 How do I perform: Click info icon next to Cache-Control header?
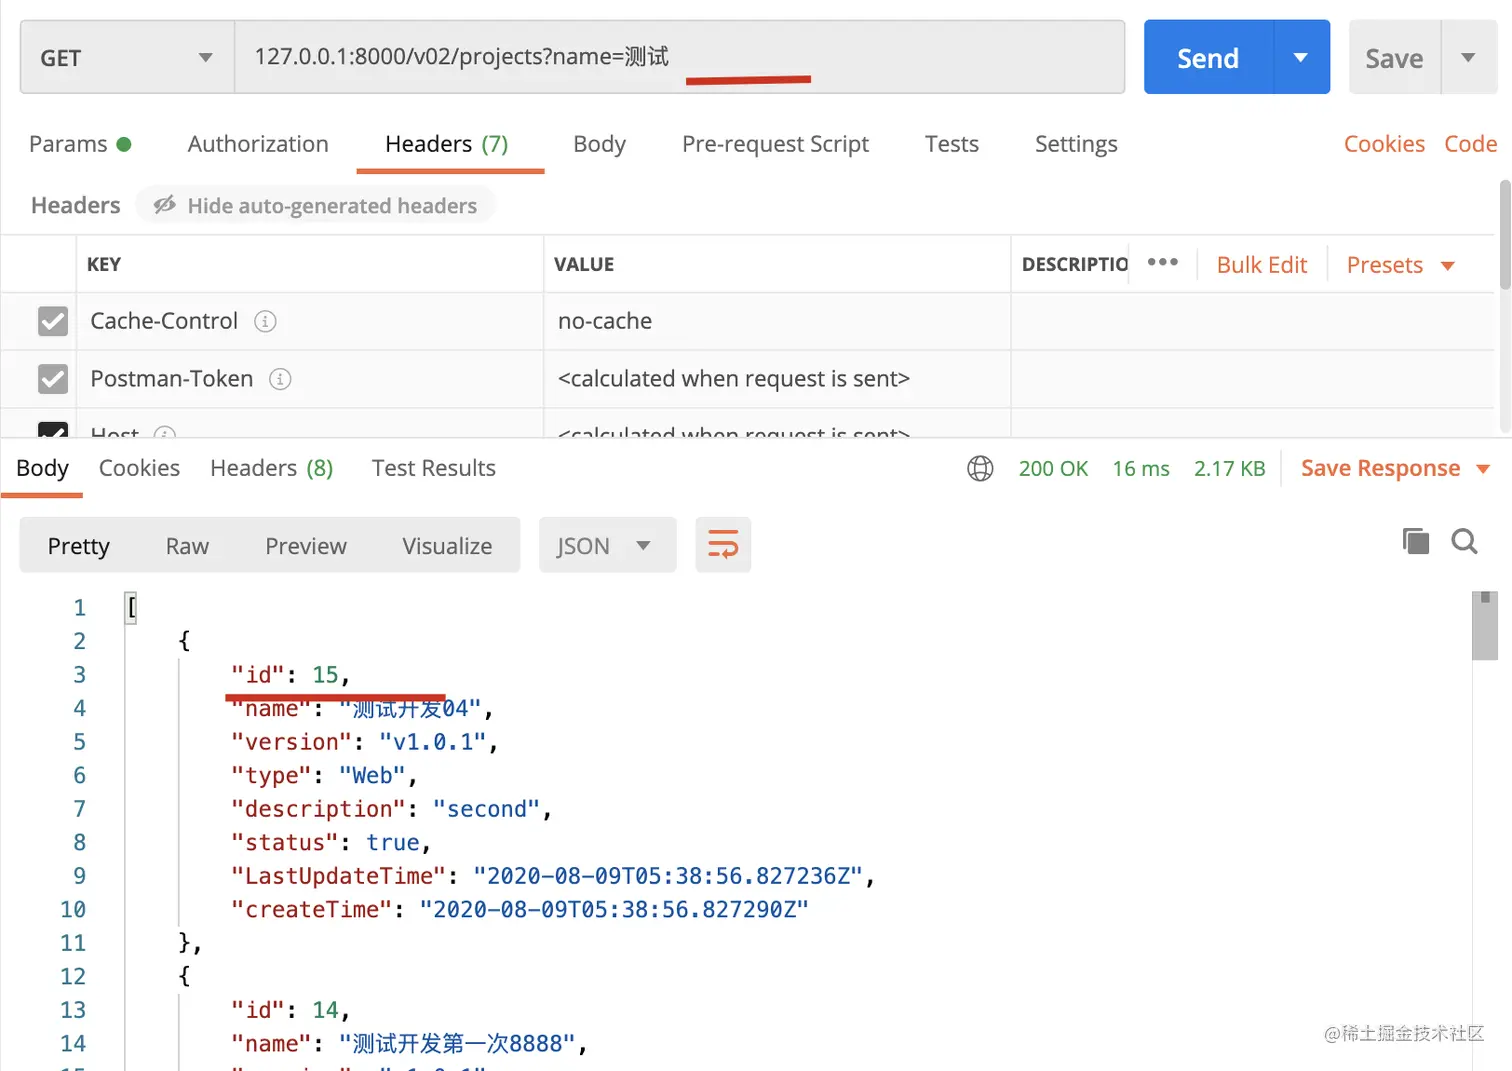(x=265, y=321)
